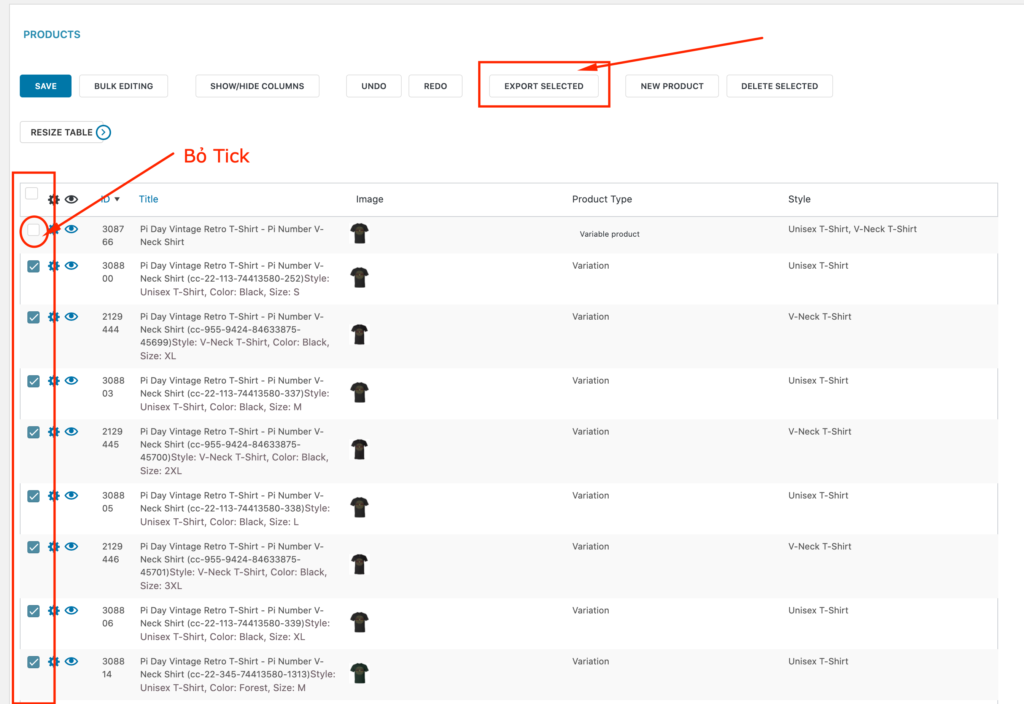1024x704 pixels.
Task: Click eye view icon for row 308803
Action: coord(71,381)
